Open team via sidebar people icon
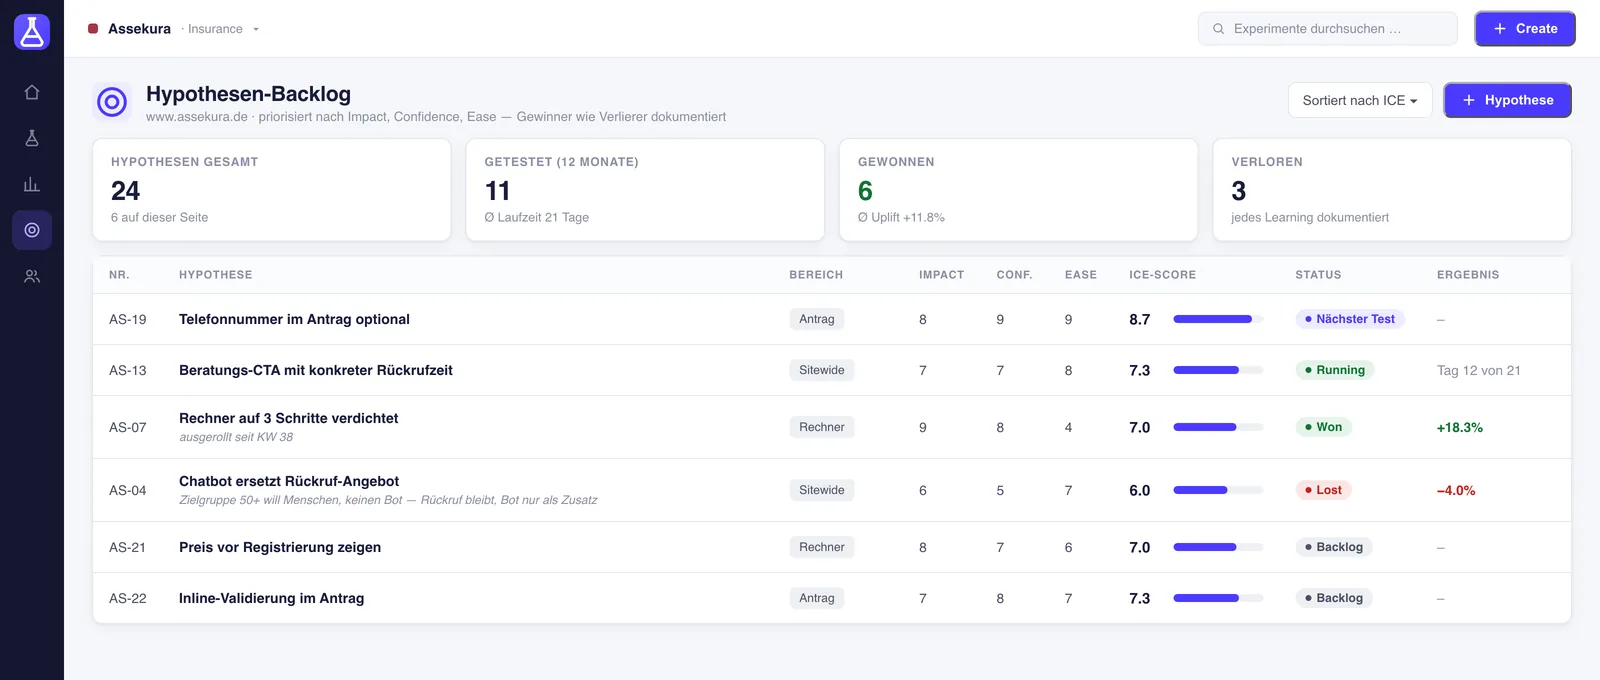Image resolution: width=1600 pixels, height=680 pixels. coord(32,276)
